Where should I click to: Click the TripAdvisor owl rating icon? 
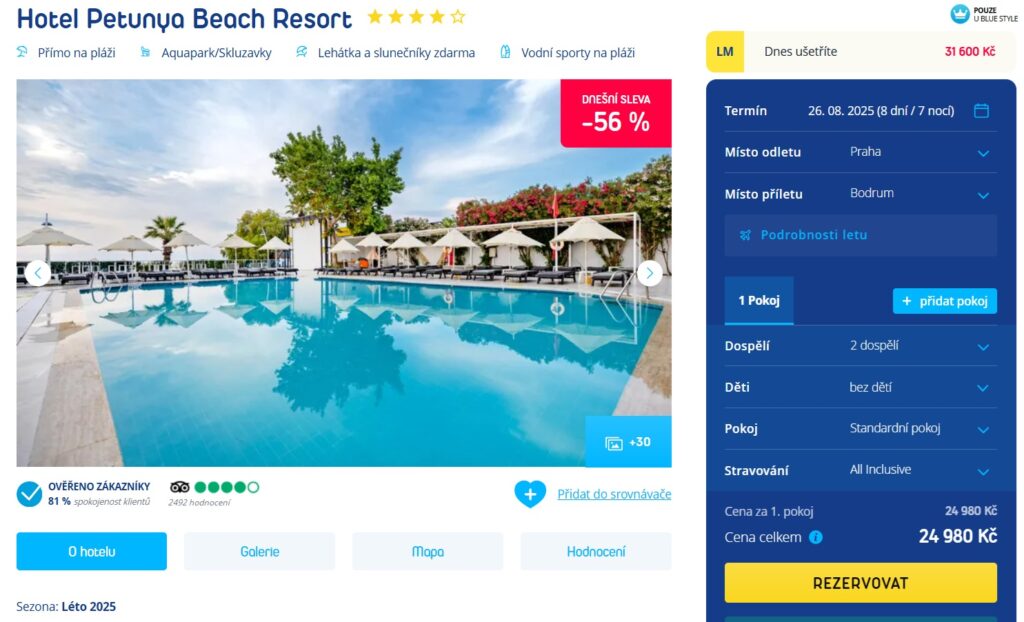180,487
